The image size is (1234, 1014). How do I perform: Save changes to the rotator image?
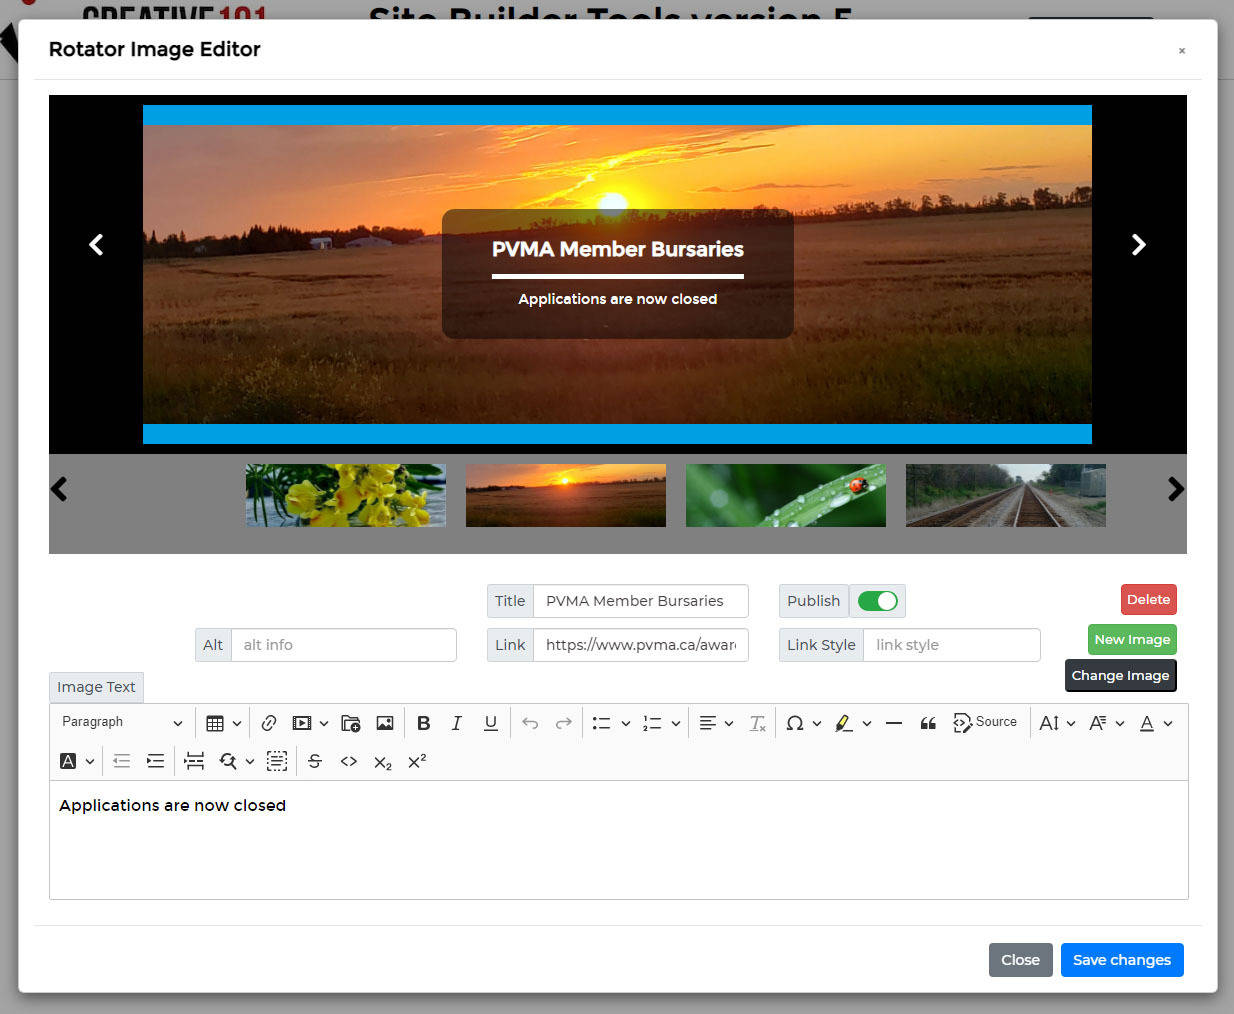click(x=1122, y=960)
